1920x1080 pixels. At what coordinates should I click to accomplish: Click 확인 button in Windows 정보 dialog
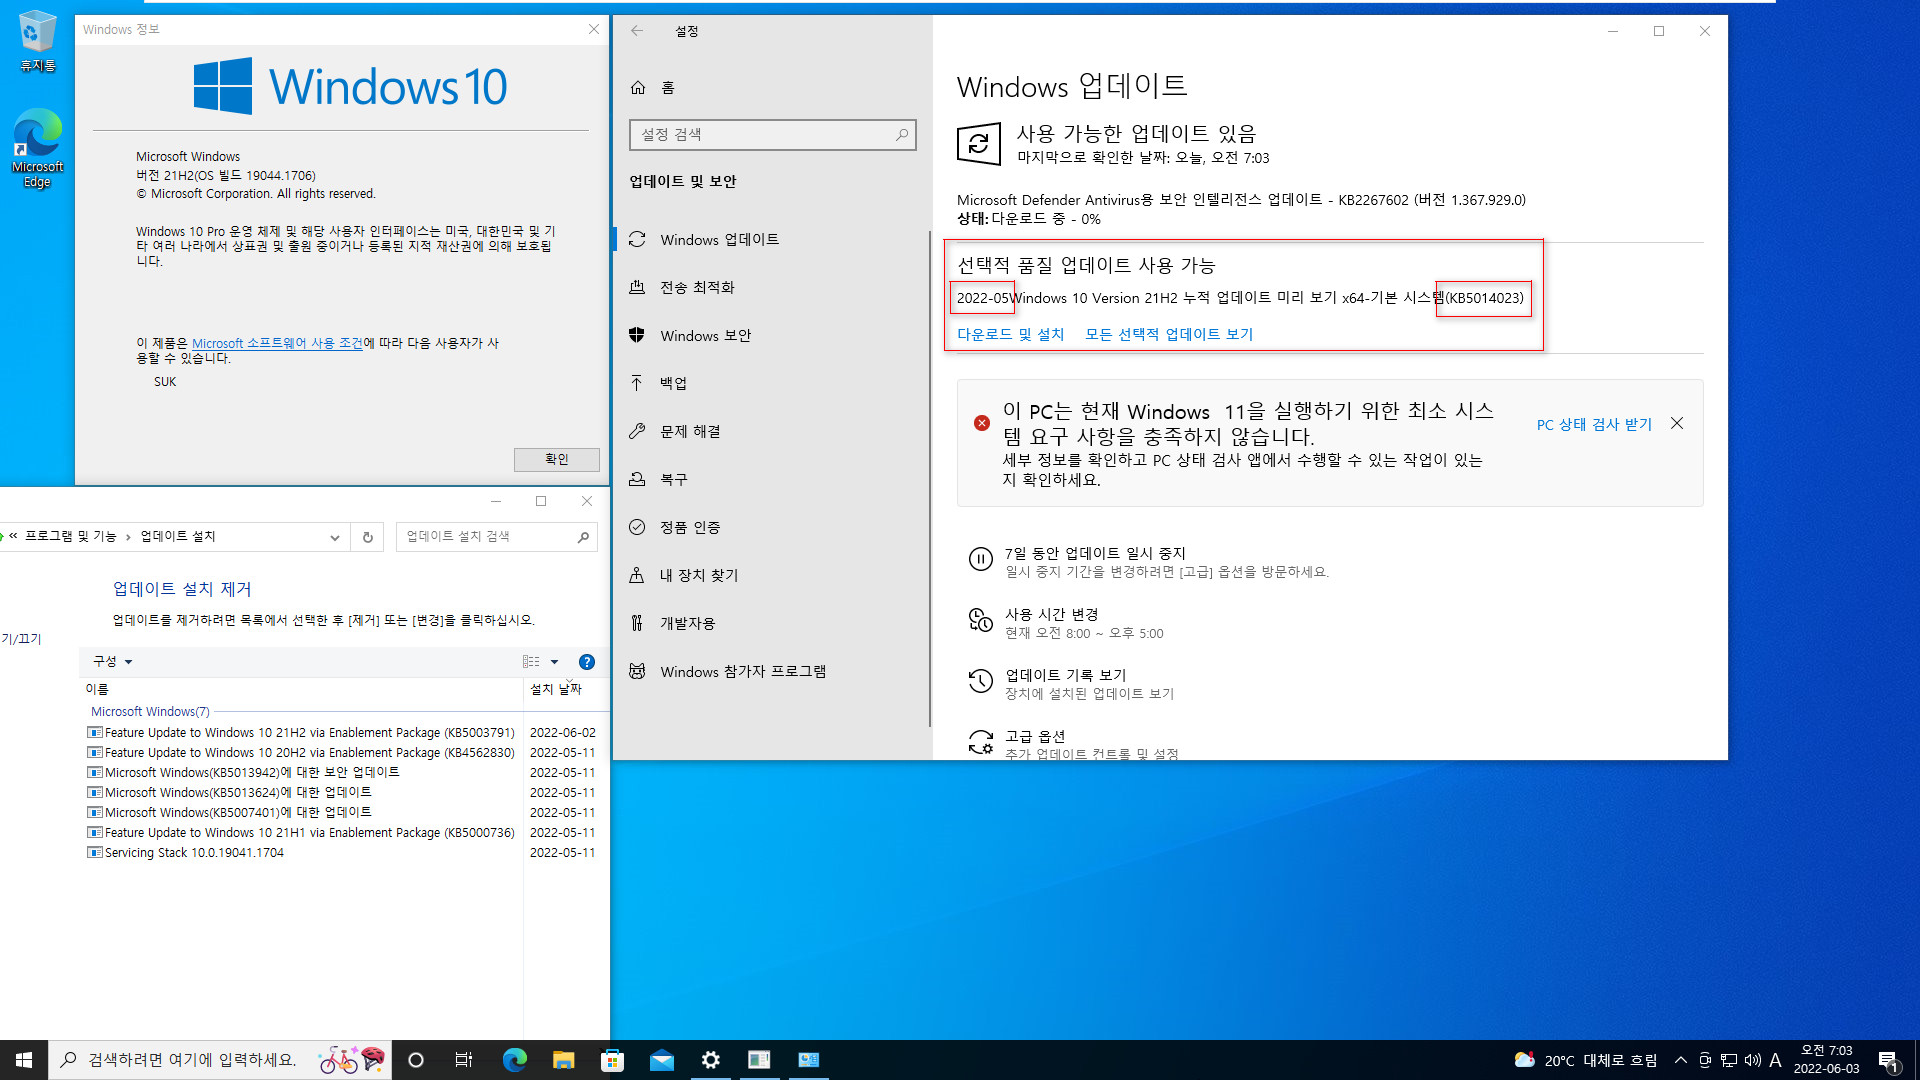557,460
